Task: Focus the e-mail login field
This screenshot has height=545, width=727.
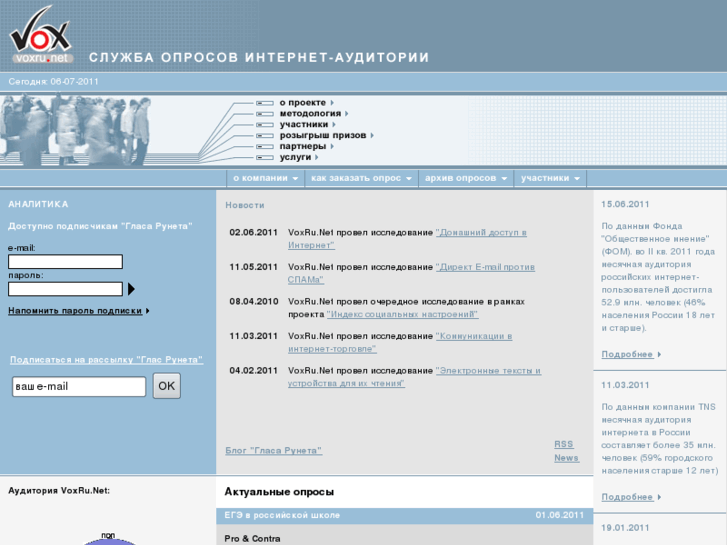Action: (x=65, y=262)
